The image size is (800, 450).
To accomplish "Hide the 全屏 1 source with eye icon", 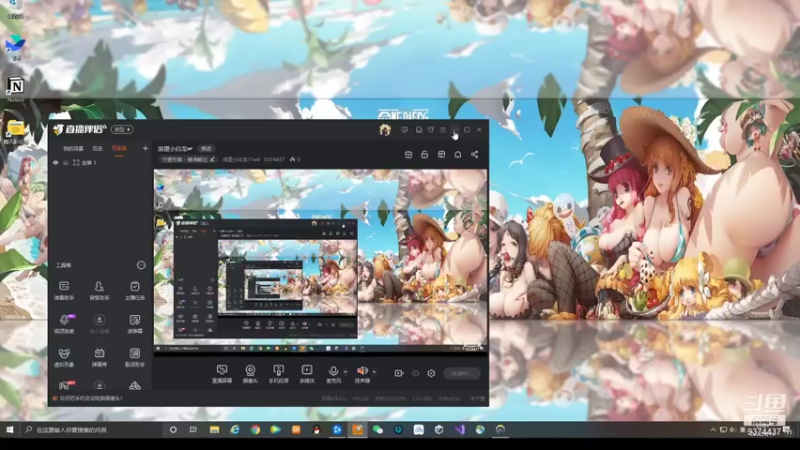I will coord(56,162).
